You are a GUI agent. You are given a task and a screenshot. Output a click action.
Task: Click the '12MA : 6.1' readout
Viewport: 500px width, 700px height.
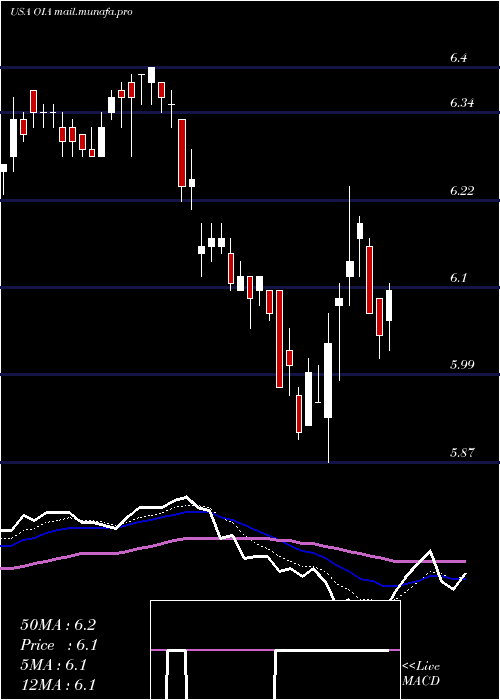(x=58, y=685)
